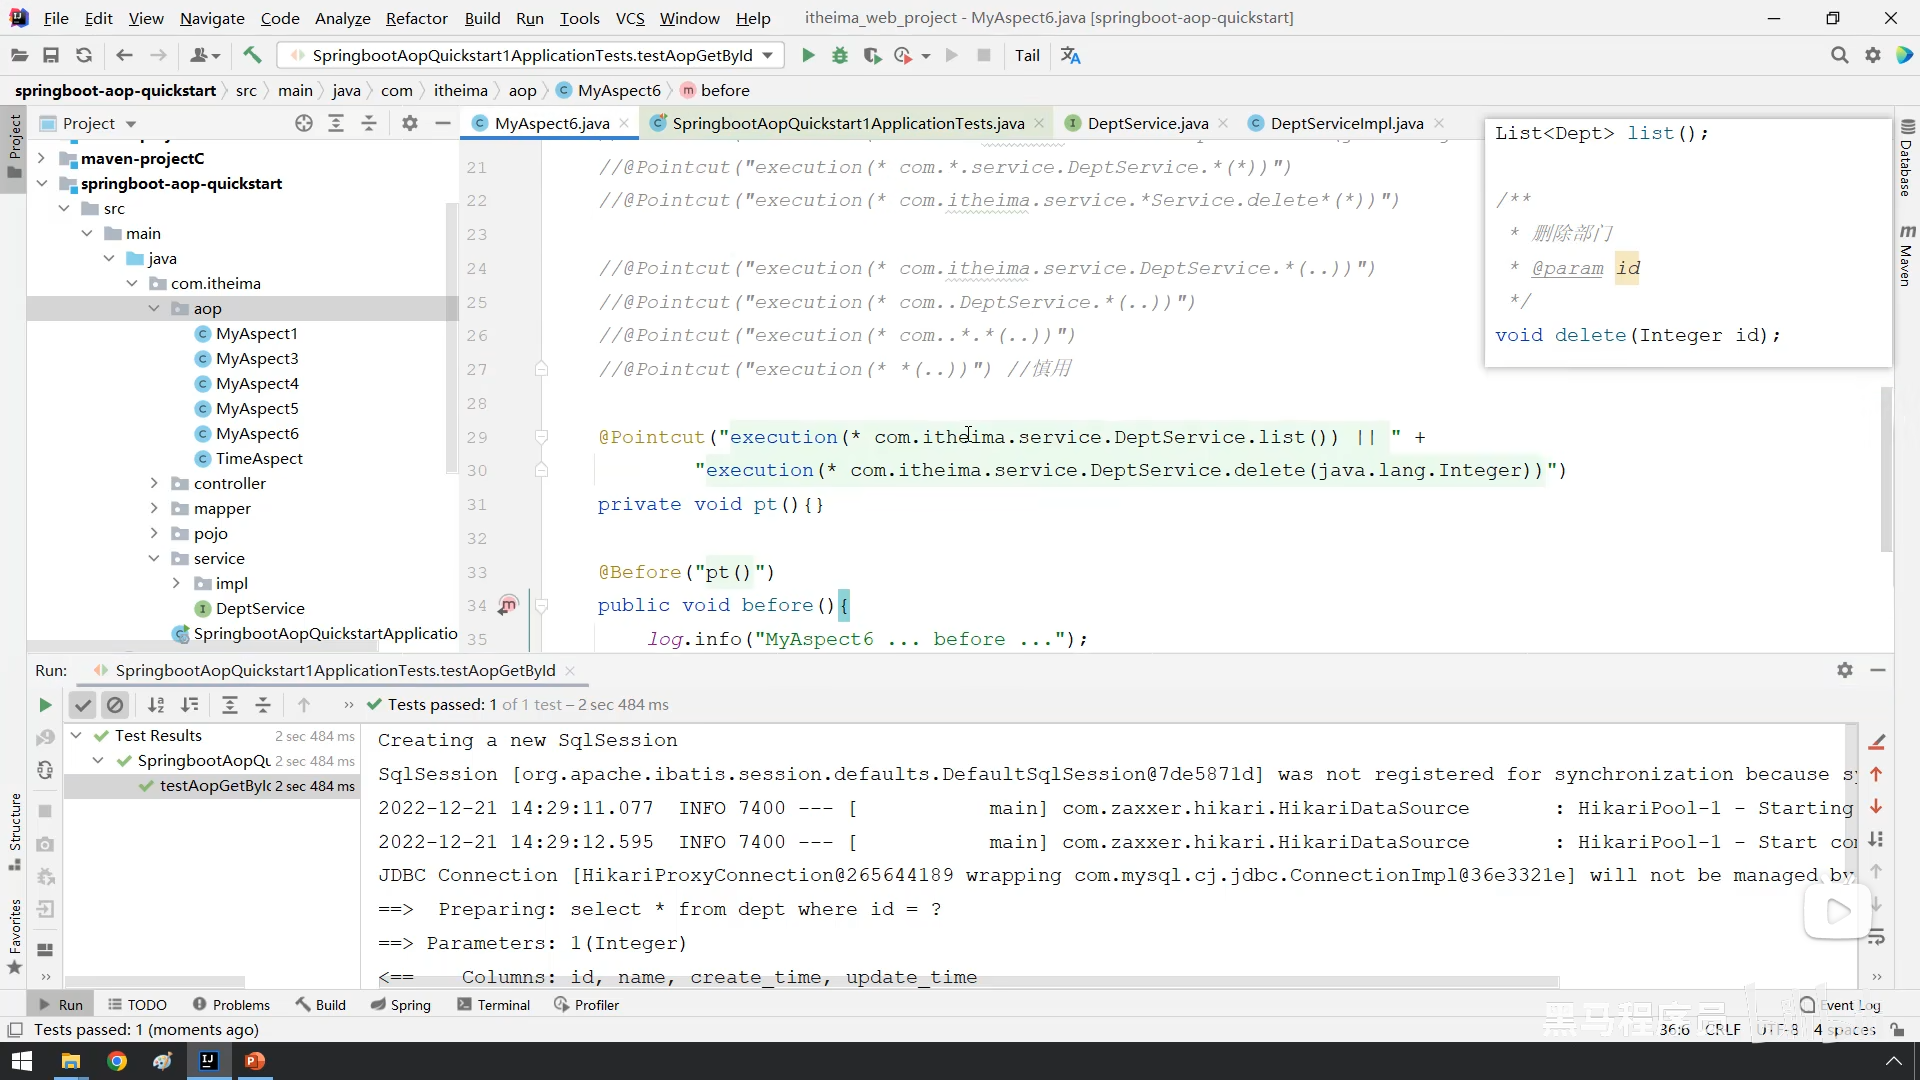Expand all test results

(x=230, y=705)
